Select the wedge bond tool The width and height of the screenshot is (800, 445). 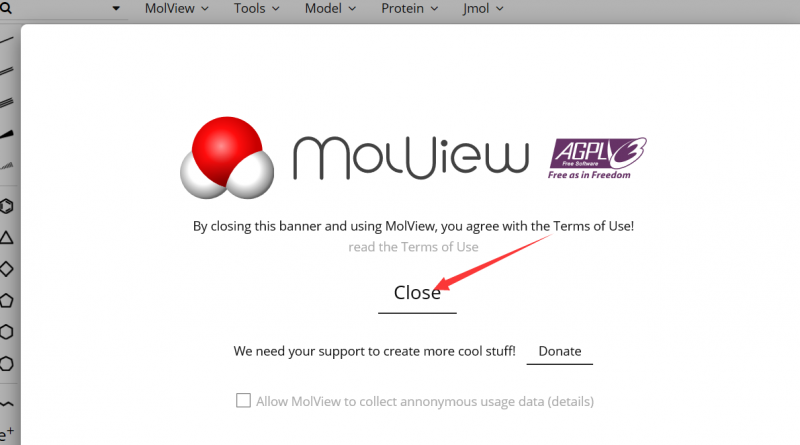click(x=6, y=134)
